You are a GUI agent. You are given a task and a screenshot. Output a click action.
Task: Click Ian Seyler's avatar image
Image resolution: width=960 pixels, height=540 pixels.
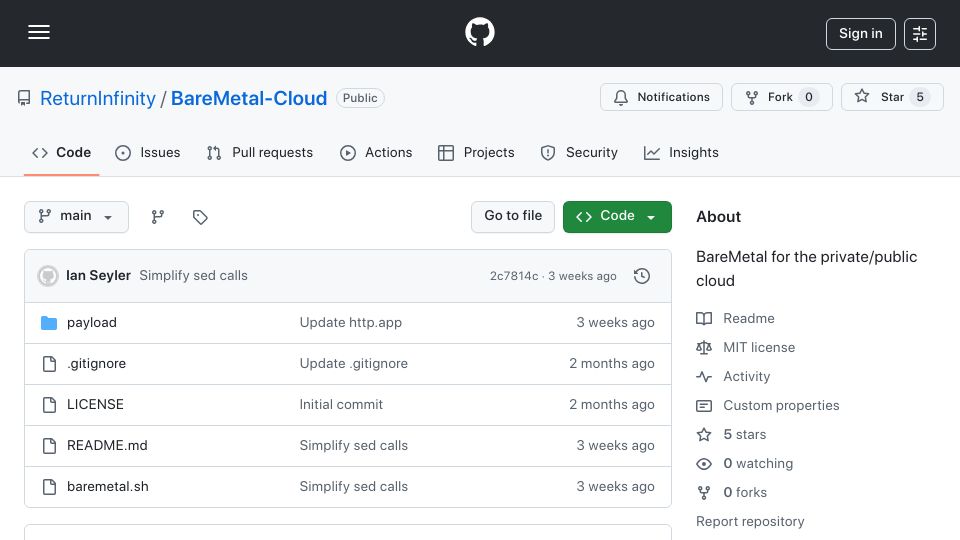coord(48,276)
